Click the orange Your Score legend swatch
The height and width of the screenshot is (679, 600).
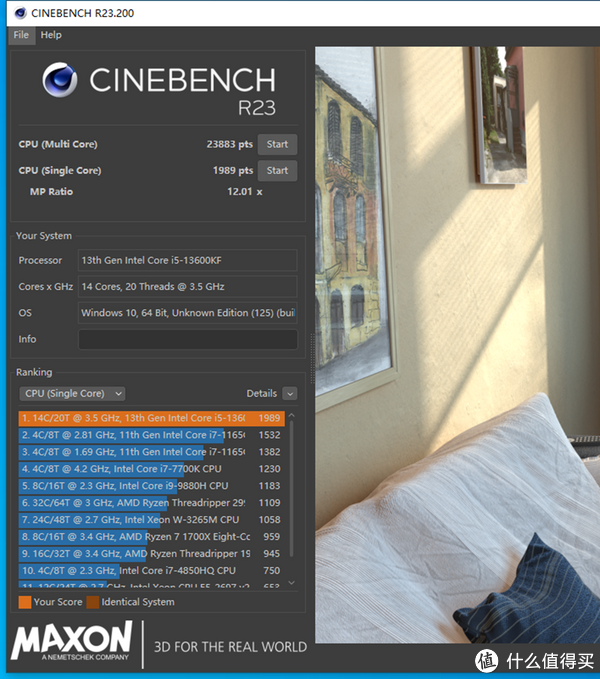(x=25, y=602)
